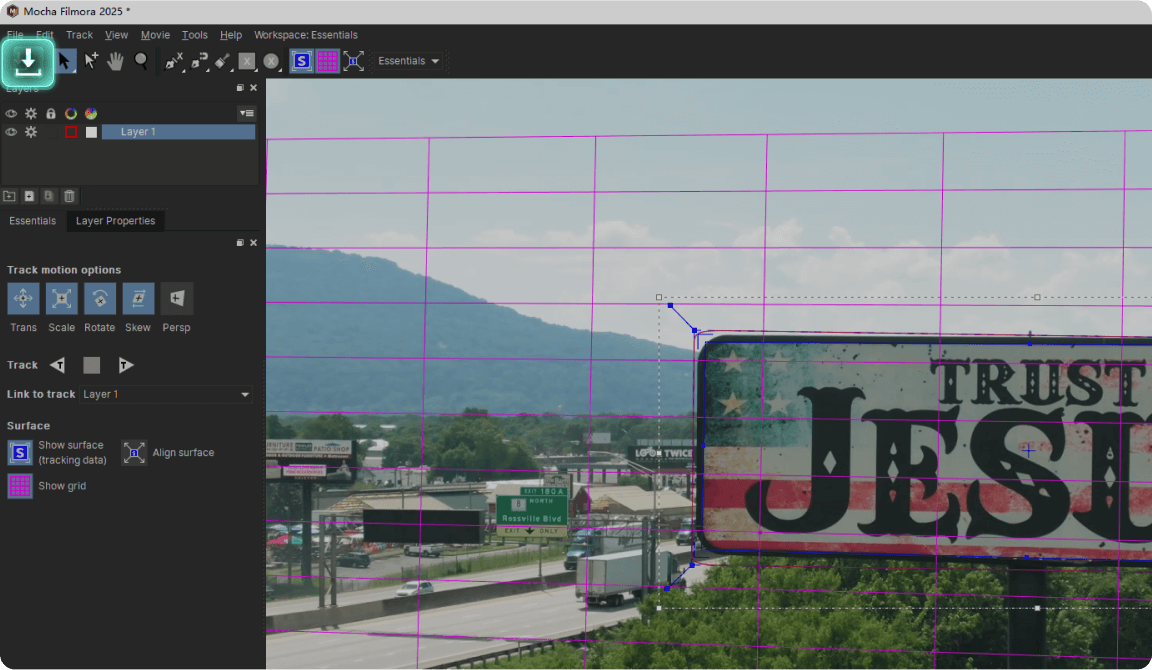Open the Link to track dropdown
Image resolution: width=1152 pixels, height=670 pixels.
point(165,395)
